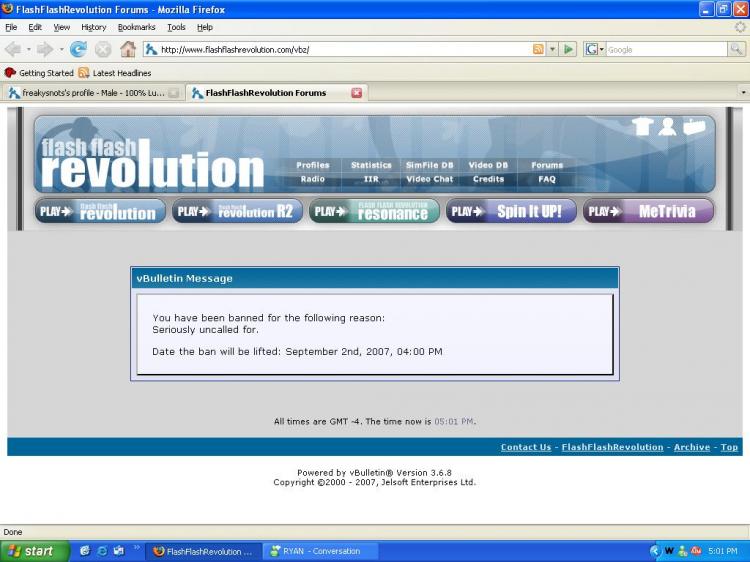Click the mailbox icon in site header
750x562 pixels.
click(694, 127)
